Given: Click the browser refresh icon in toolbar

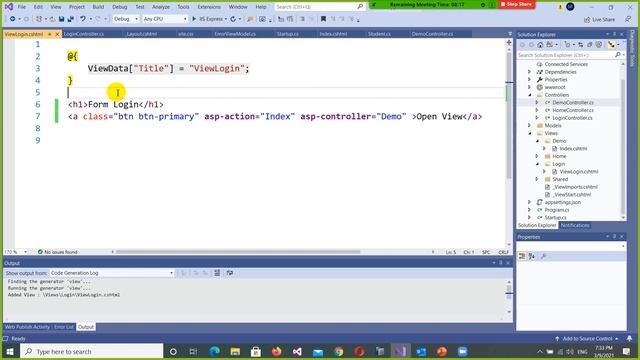Looking at the screenshot, I should tap(233, 19).
